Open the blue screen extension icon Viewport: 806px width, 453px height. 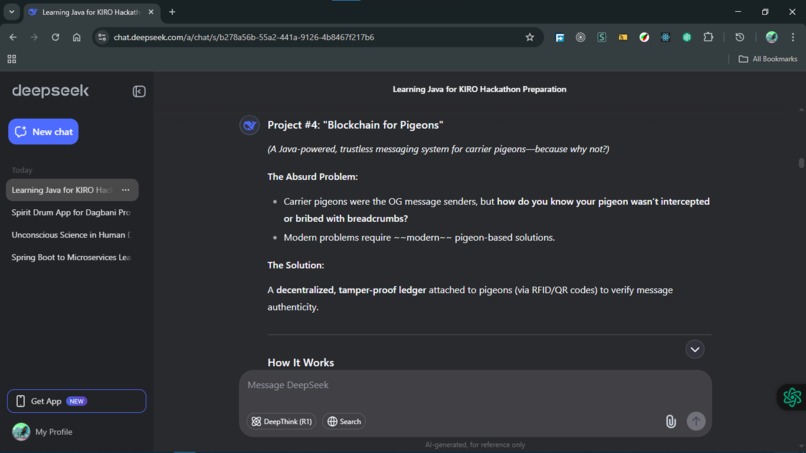(x=559, y=37)
